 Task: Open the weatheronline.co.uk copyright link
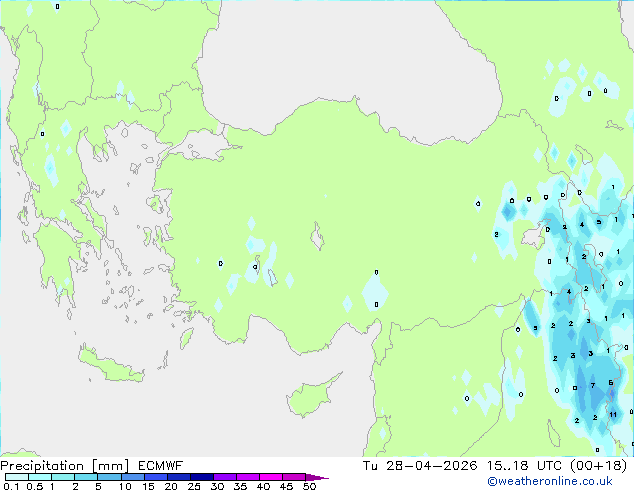click(x=550, y=481)
